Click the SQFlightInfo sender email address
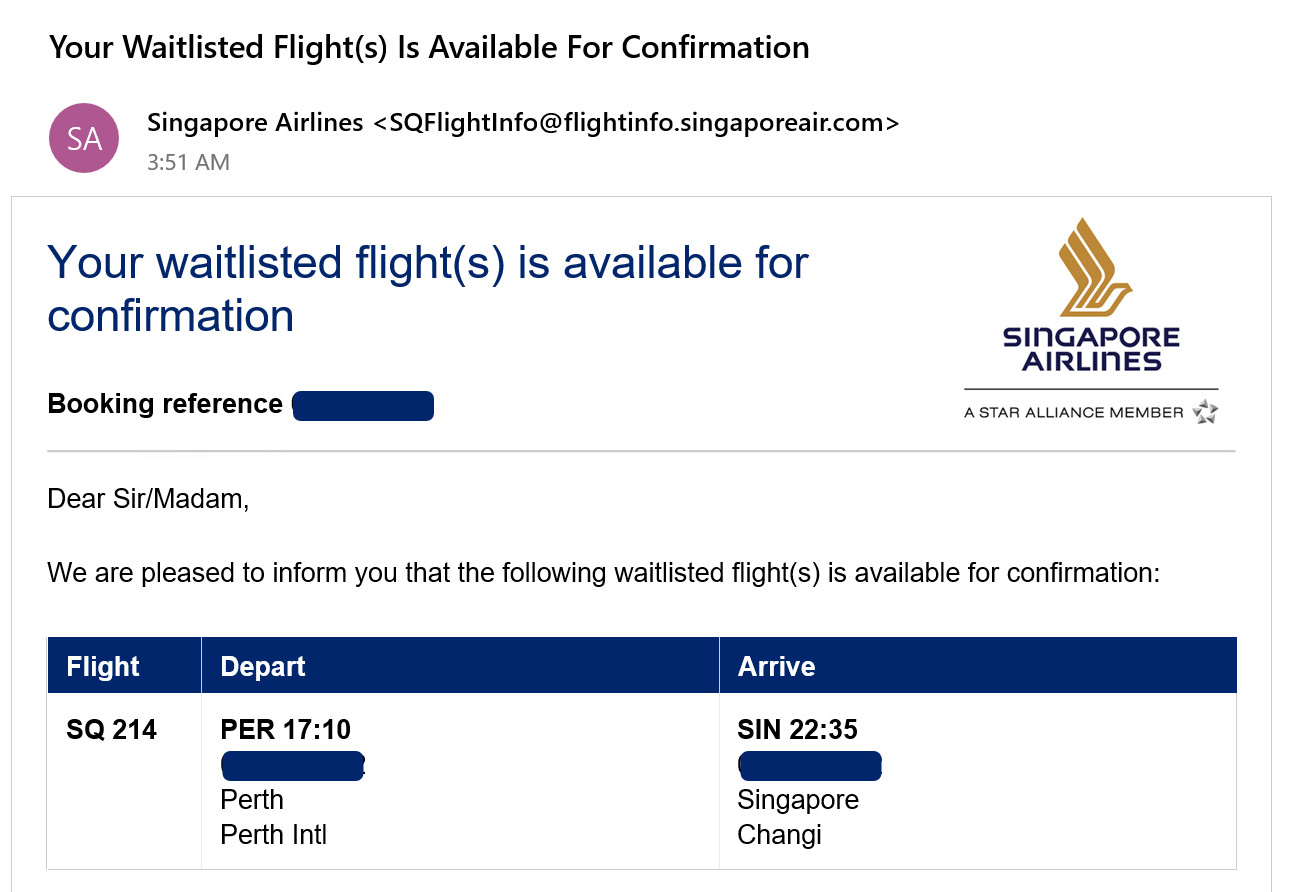 pos(636,123)
